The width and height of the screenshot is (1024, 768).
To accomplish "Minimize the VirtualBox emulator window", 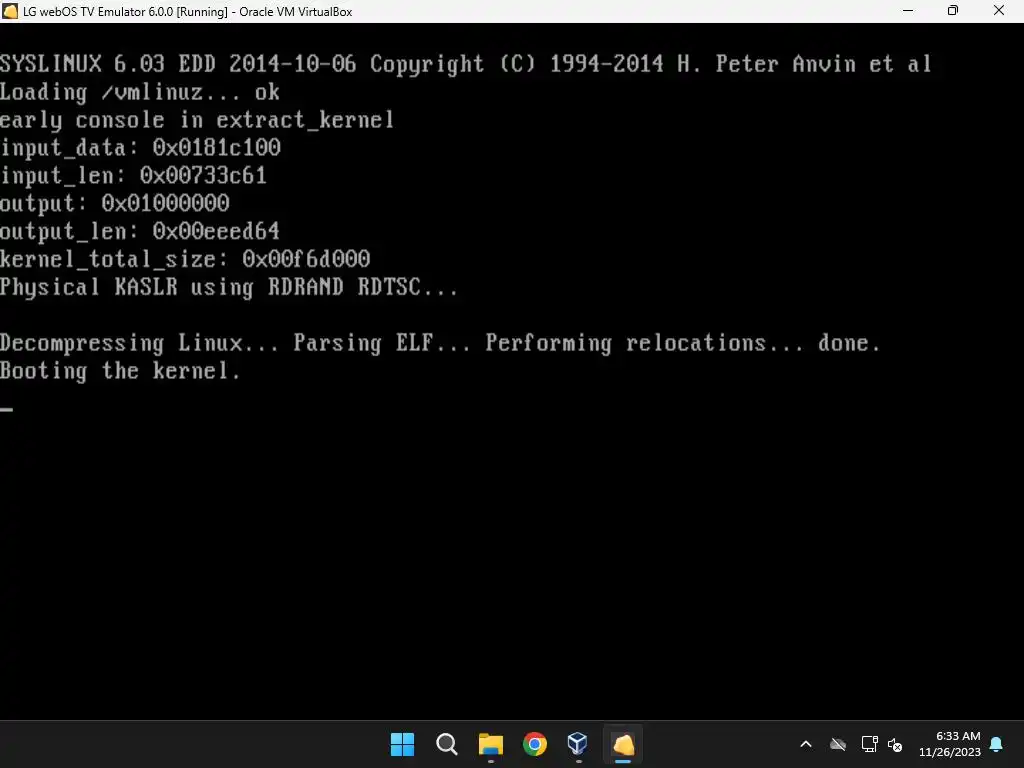I will pos(908,11).
